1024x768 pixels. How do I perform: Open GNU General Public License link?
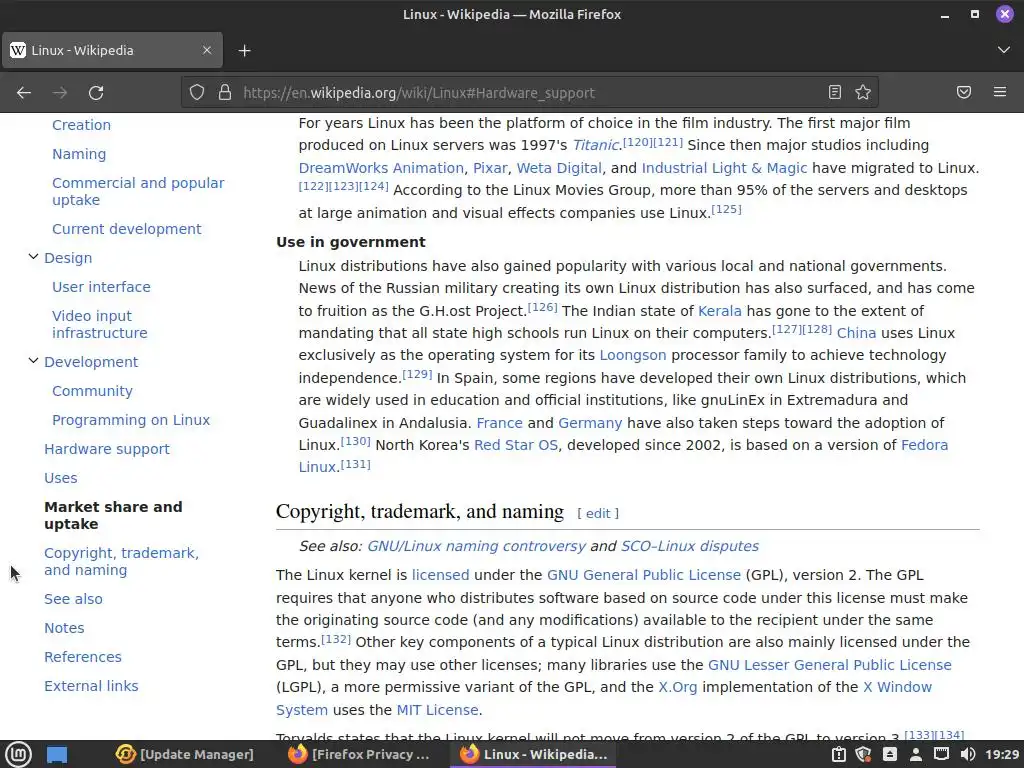click(x=644, y=575)
